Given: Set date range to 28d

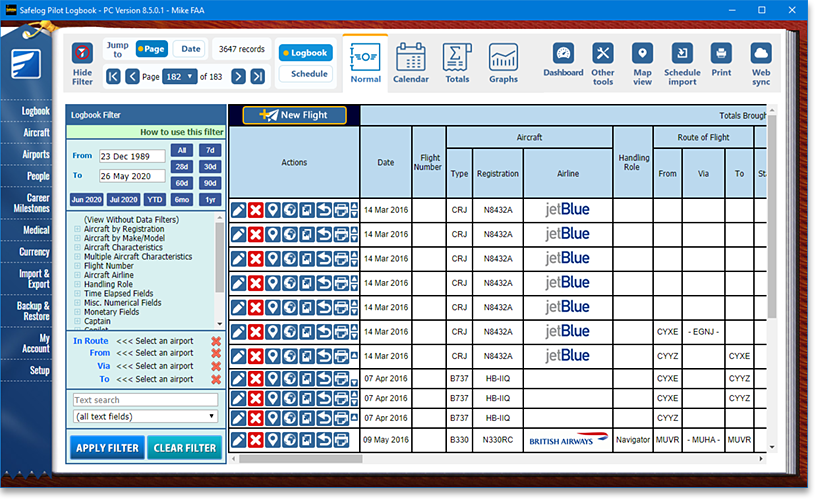Looking at the screenshot, I should 181,167.
